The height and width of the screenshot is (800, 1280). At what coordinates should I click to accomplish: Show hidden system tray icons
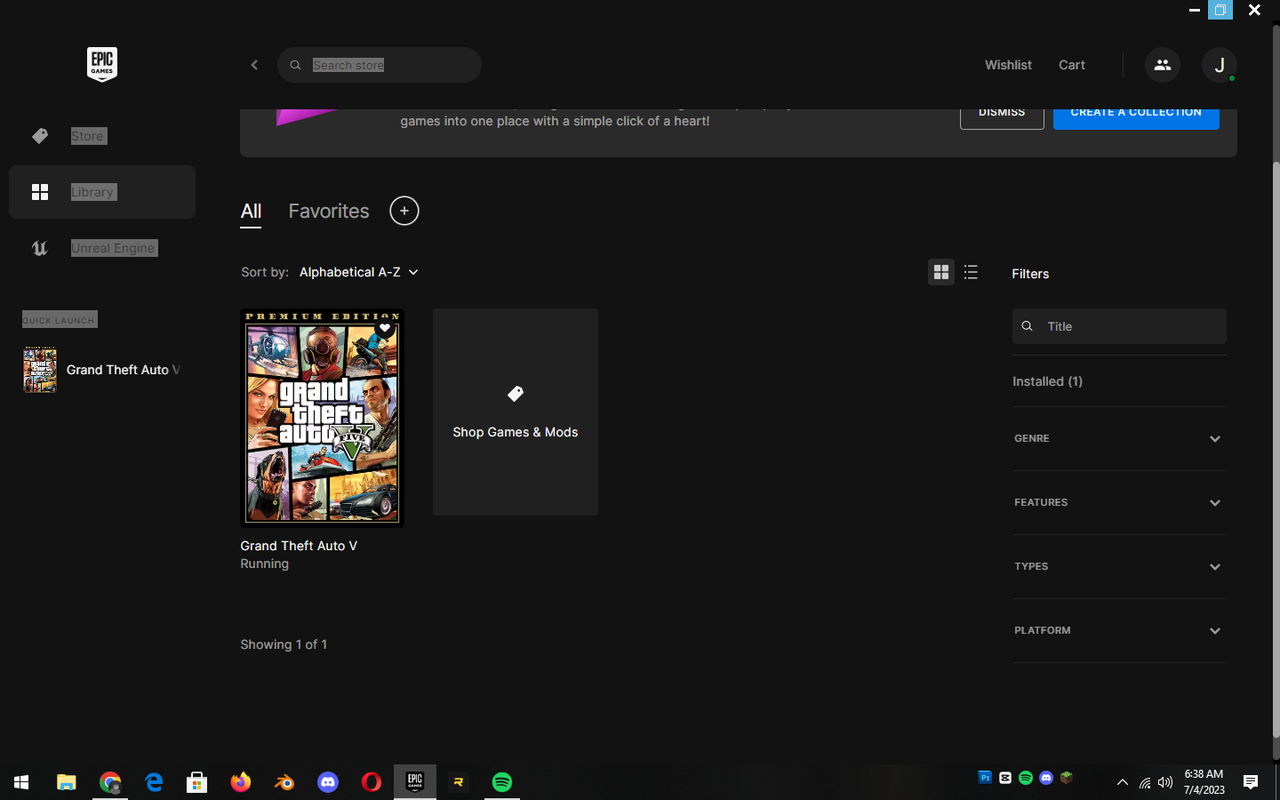click(x=1122, y=782)
